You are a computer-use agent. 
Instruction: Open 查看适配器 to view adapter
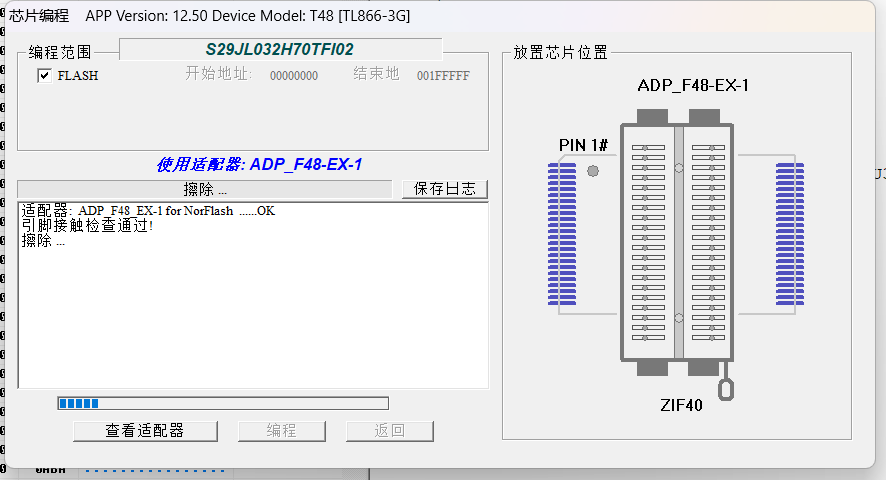tap(145, 430)
